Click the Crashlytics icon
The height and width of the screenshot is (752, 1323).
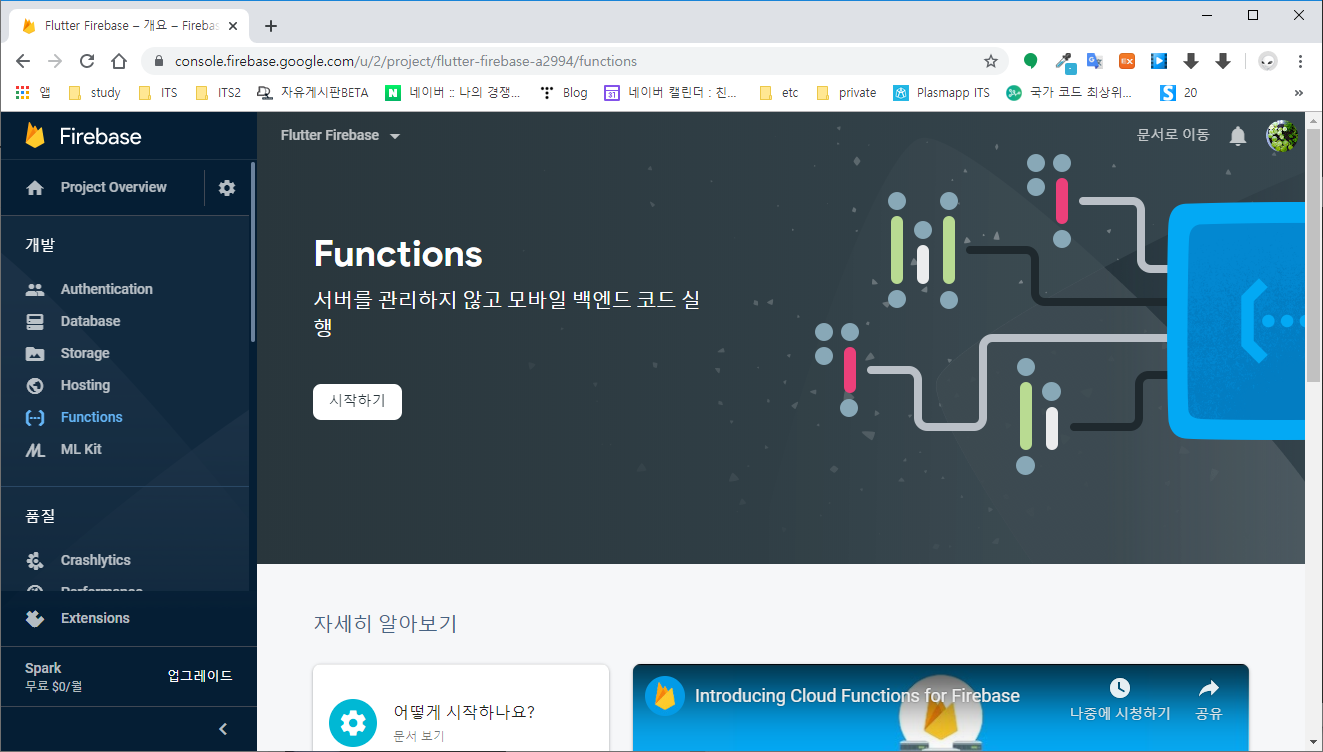coord(35,560)
